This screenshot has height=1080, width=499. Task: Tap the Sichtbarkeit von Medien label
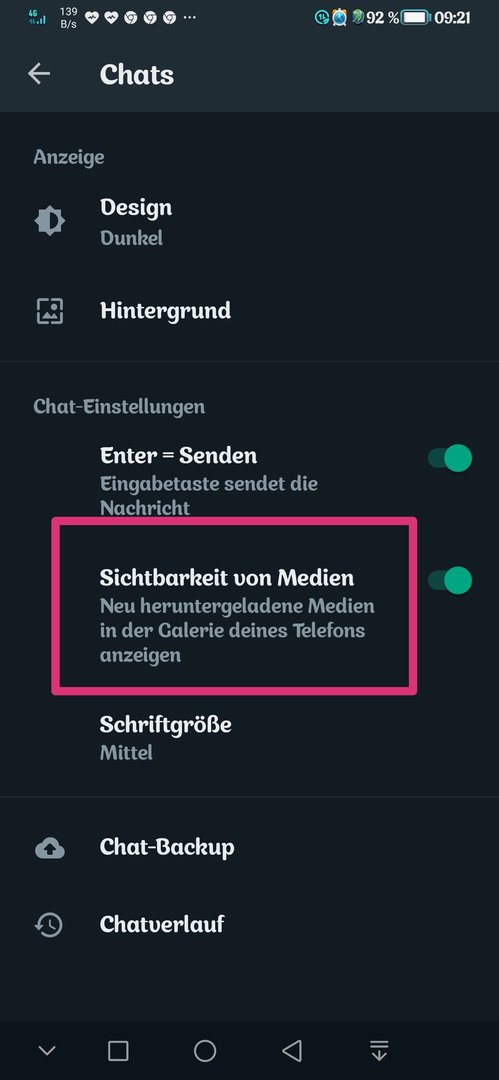227,577
